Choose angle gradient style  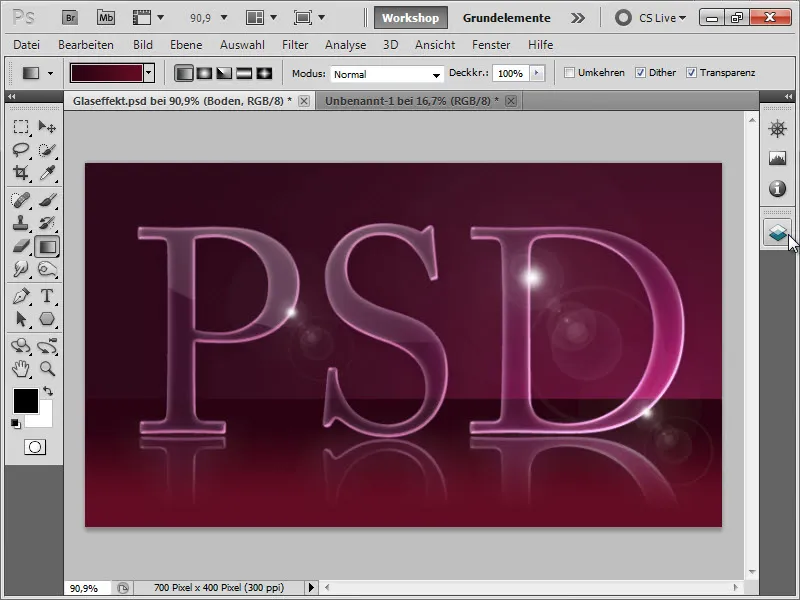tap(224, 73)
